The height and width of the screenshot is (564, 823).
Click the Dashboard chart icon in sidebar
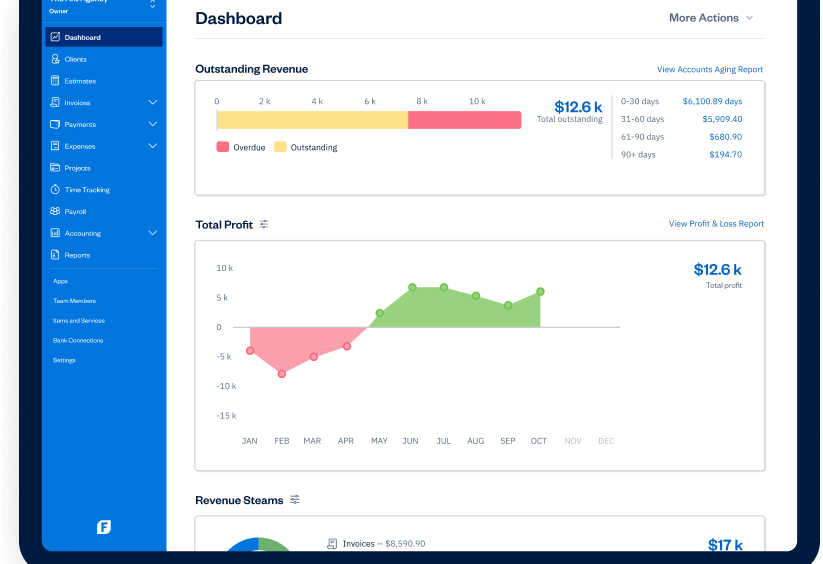coord(55,37)
